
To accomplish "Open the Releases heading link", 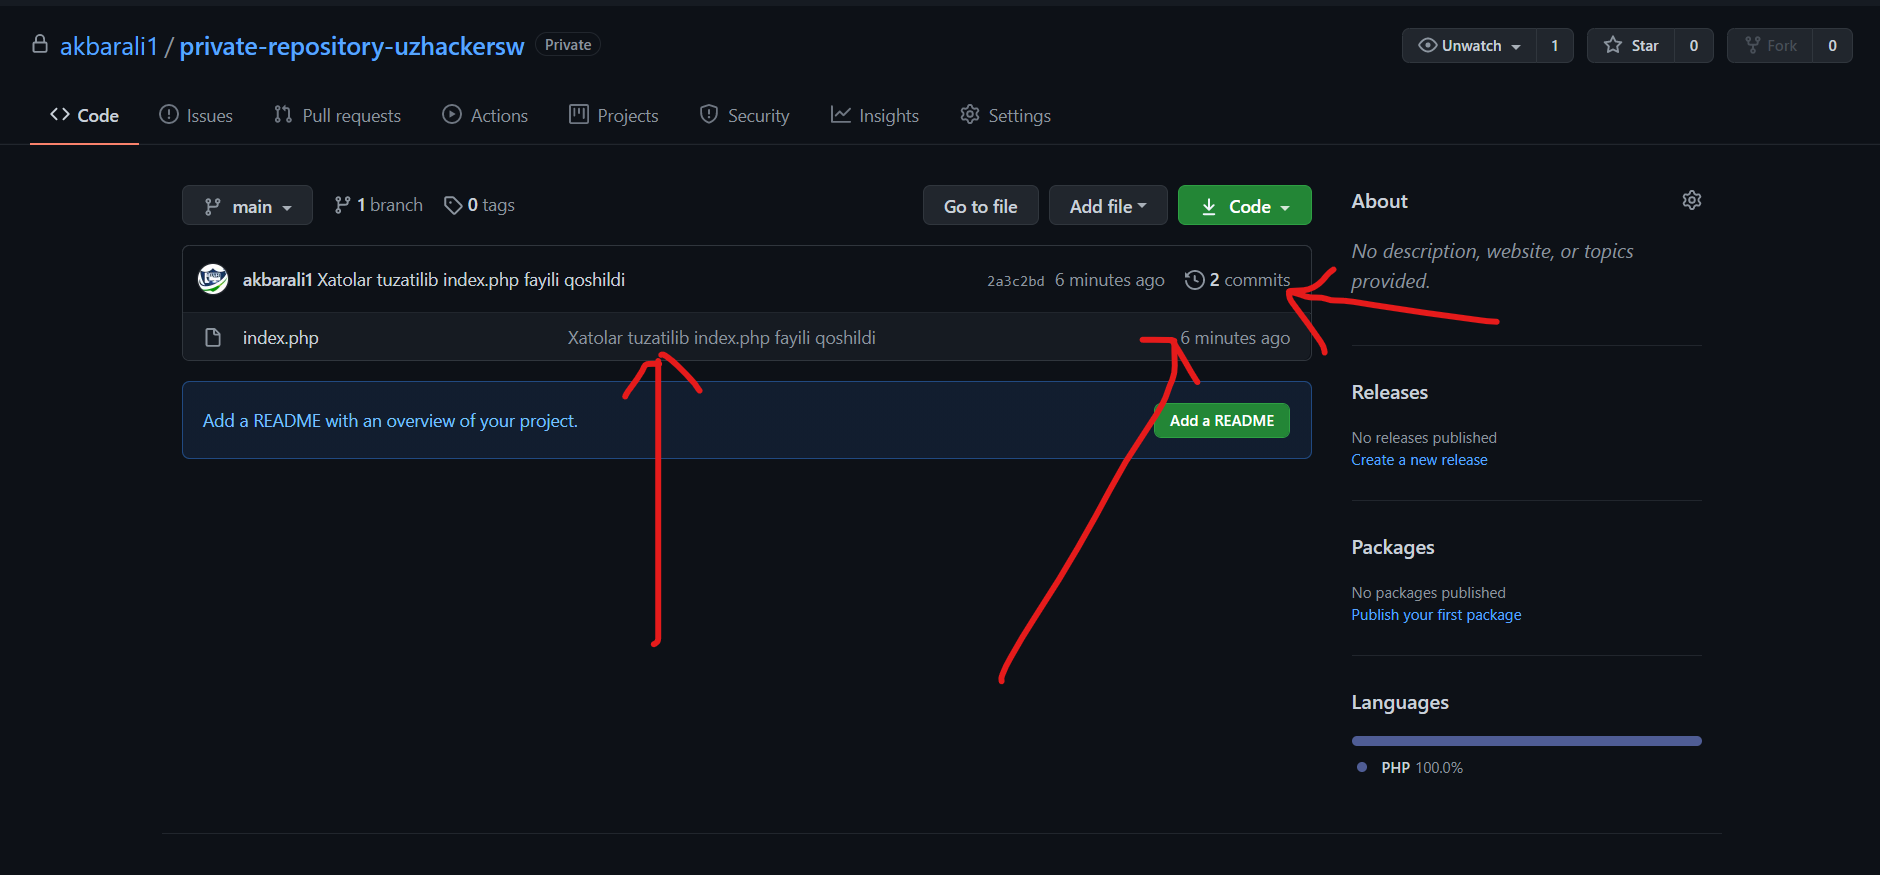I will point(1390,392).
